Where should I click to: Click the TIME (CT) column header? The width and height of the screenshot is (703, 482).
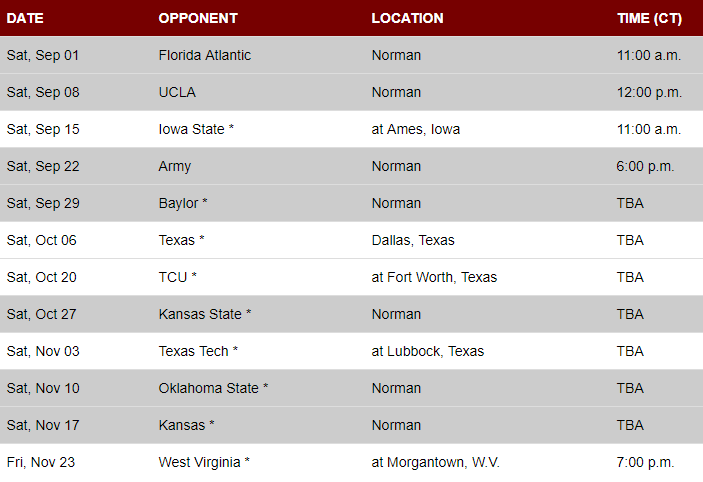[x=649, y=18]
